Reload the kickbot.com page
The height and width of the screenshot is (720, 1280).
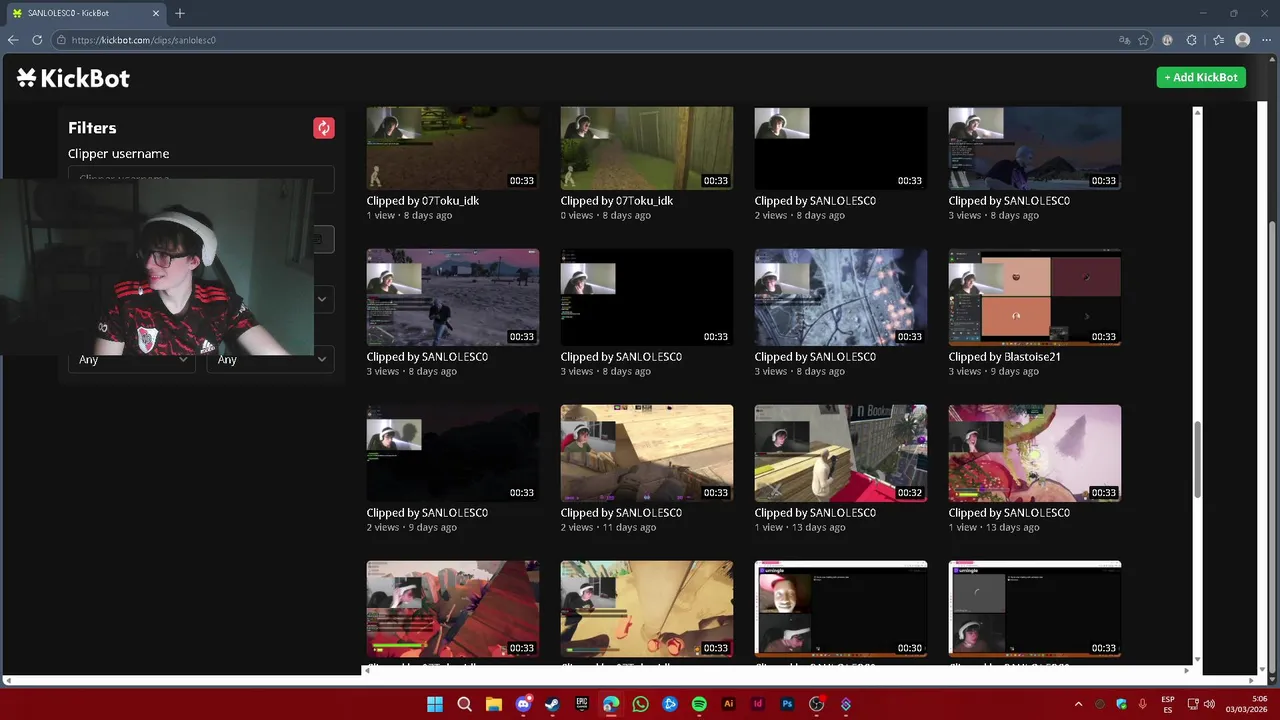point(37,40)
